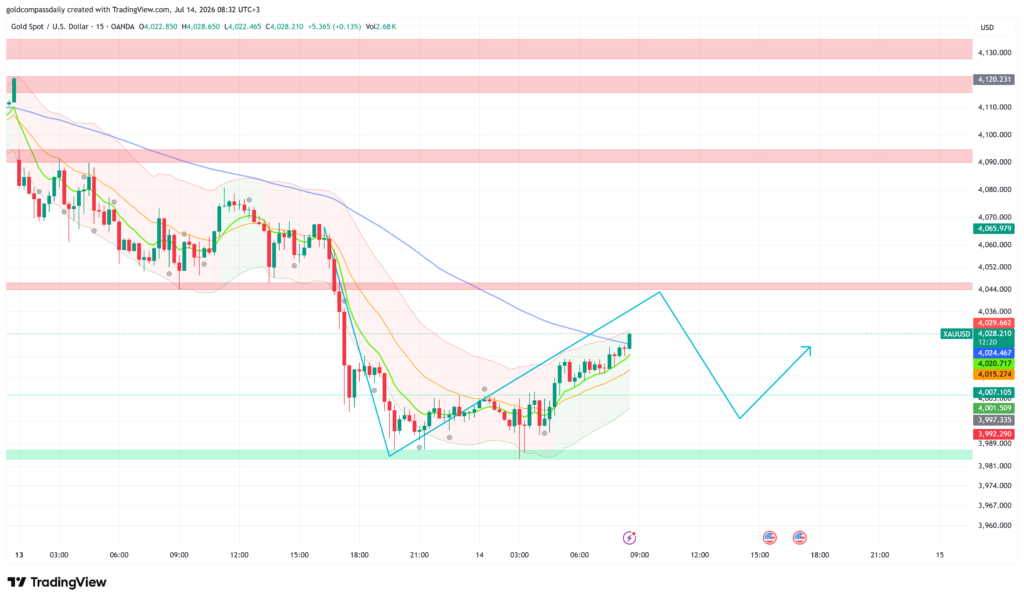Click the second US flag economic event icon
The image size is (1024, 601).
pyautogui.click(x=799, y=538)
